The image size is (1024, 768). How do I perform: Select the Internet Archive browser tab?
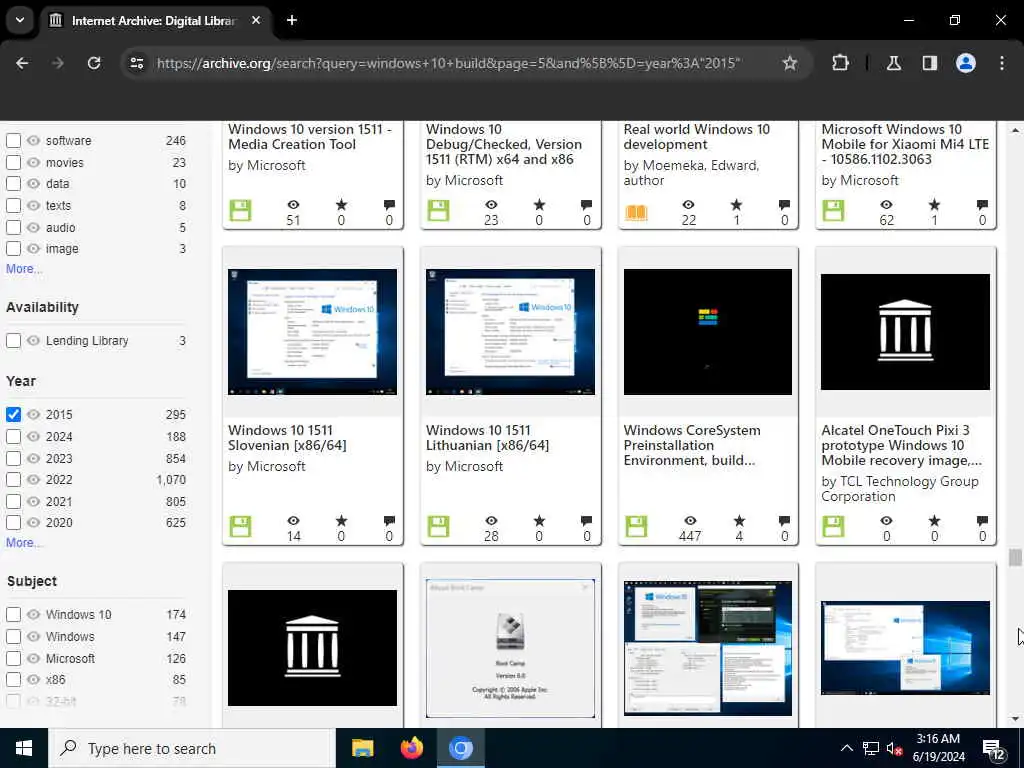[x=153, y=20]
